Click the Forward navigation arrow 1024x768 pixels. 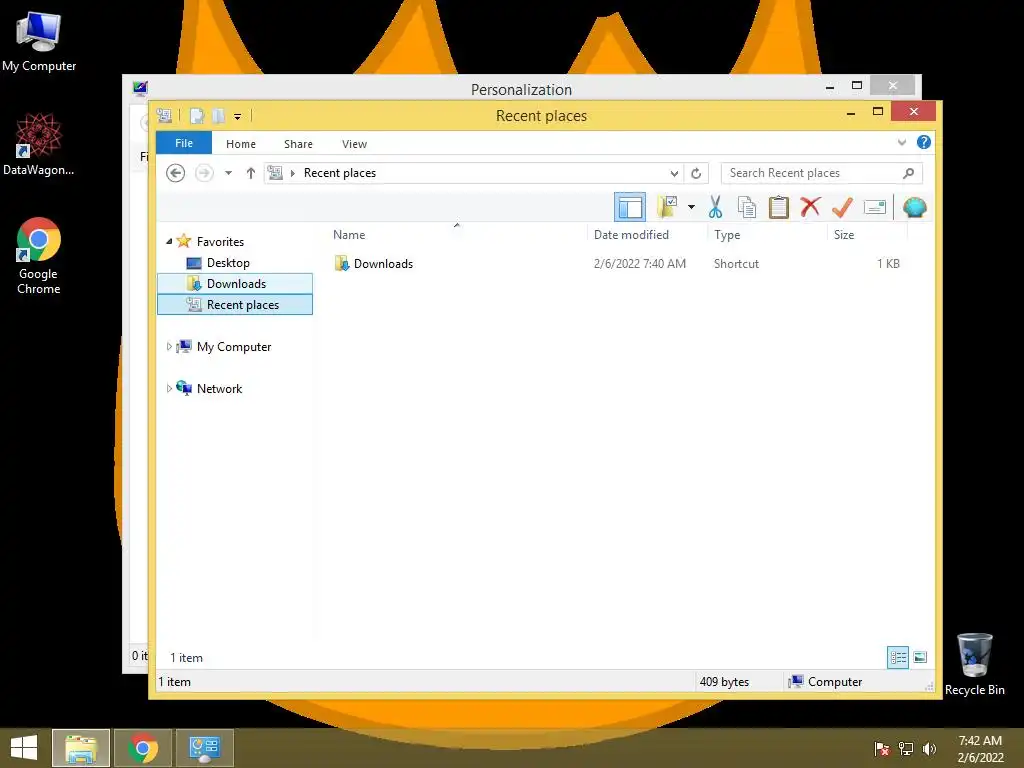click(204, 172)
